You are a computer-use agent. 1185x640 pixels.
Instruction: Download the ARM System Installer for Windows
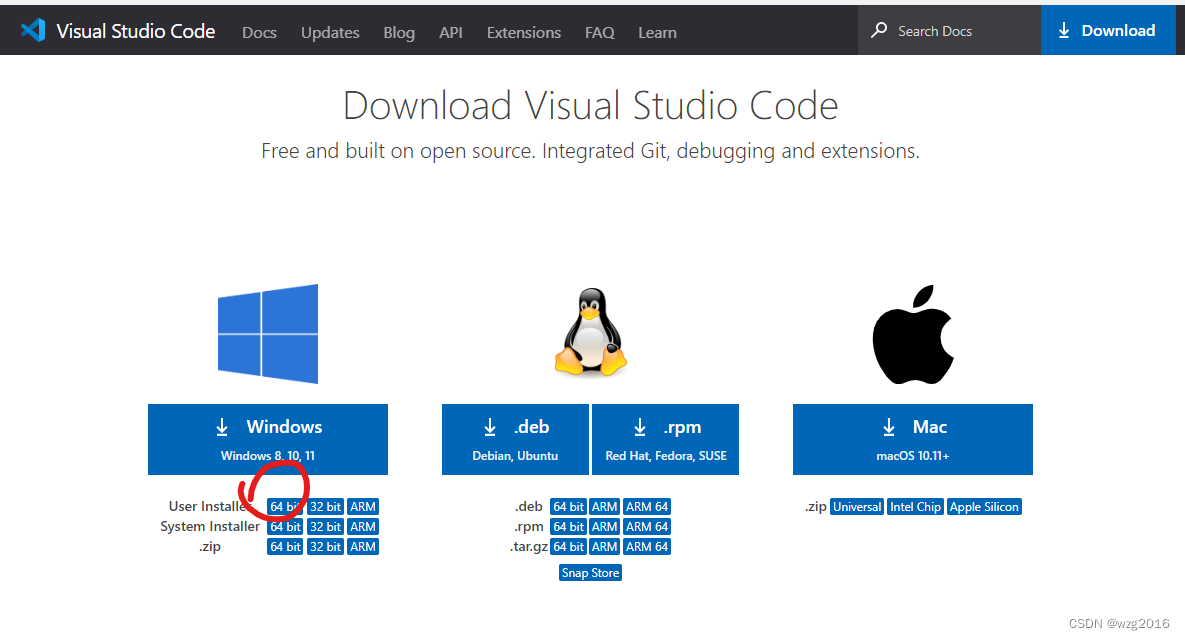tap(363, 526)
